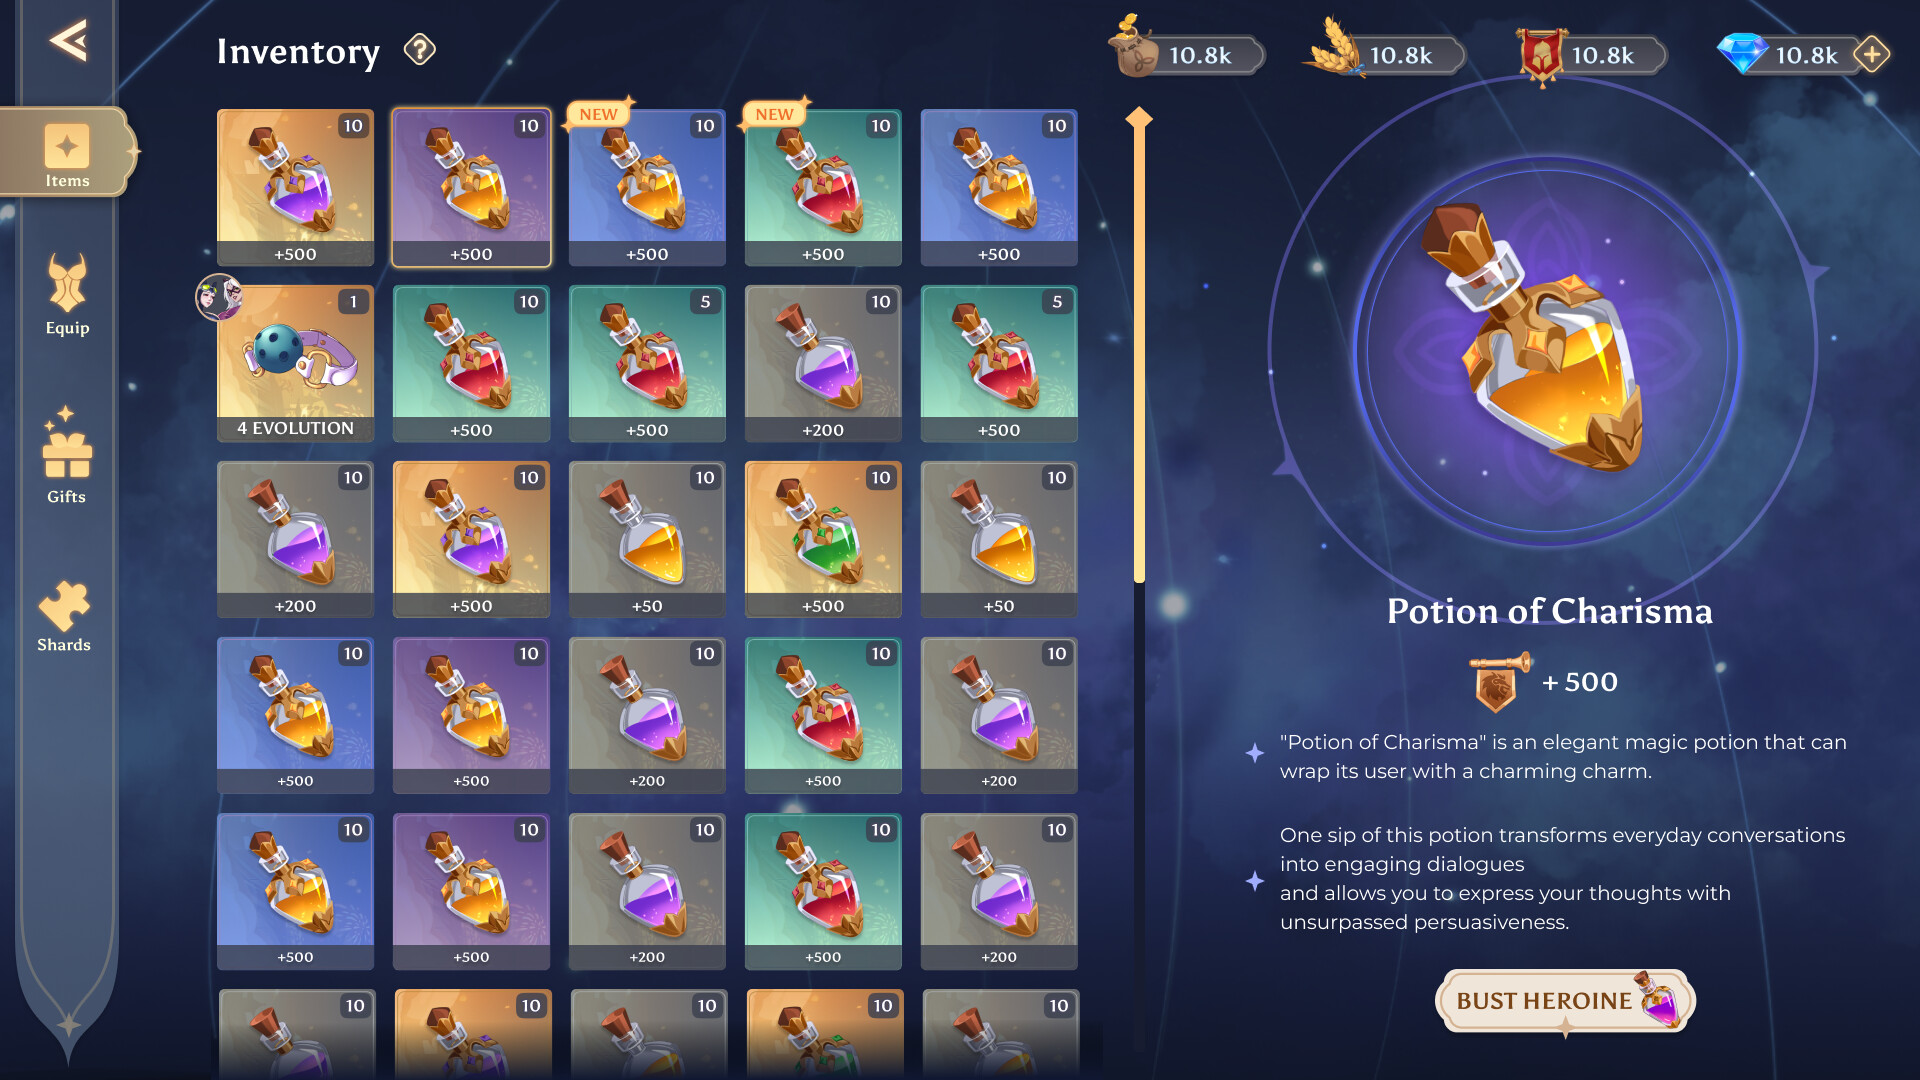The width and height of the screenshot is (1920, 1080).
Task: Switch to the Equip tab
Action: (67, 294)
